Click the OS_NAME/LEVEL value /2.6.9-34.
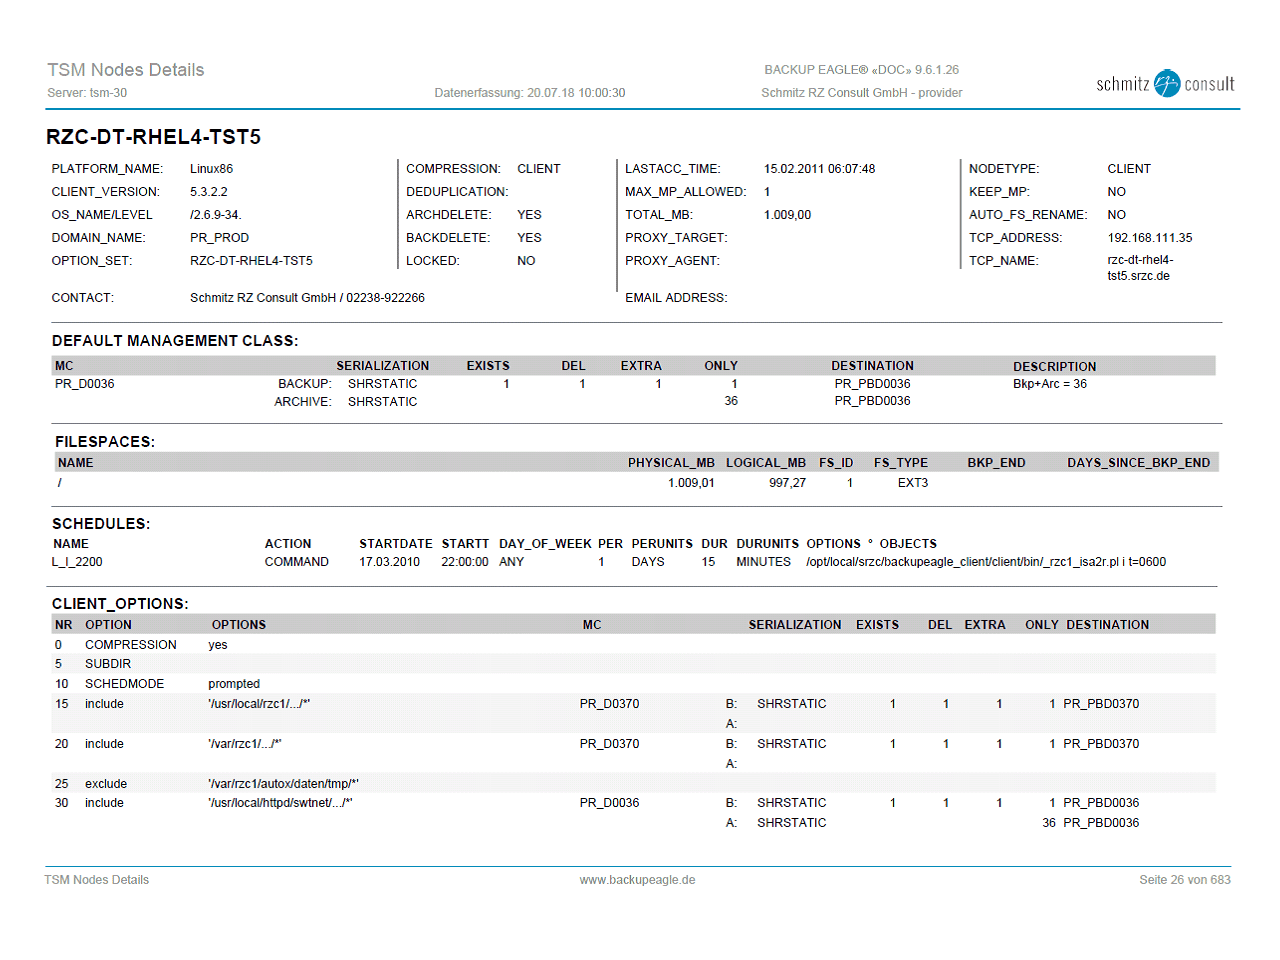The width and height of the screenshot is (1280, 960). 216,215
